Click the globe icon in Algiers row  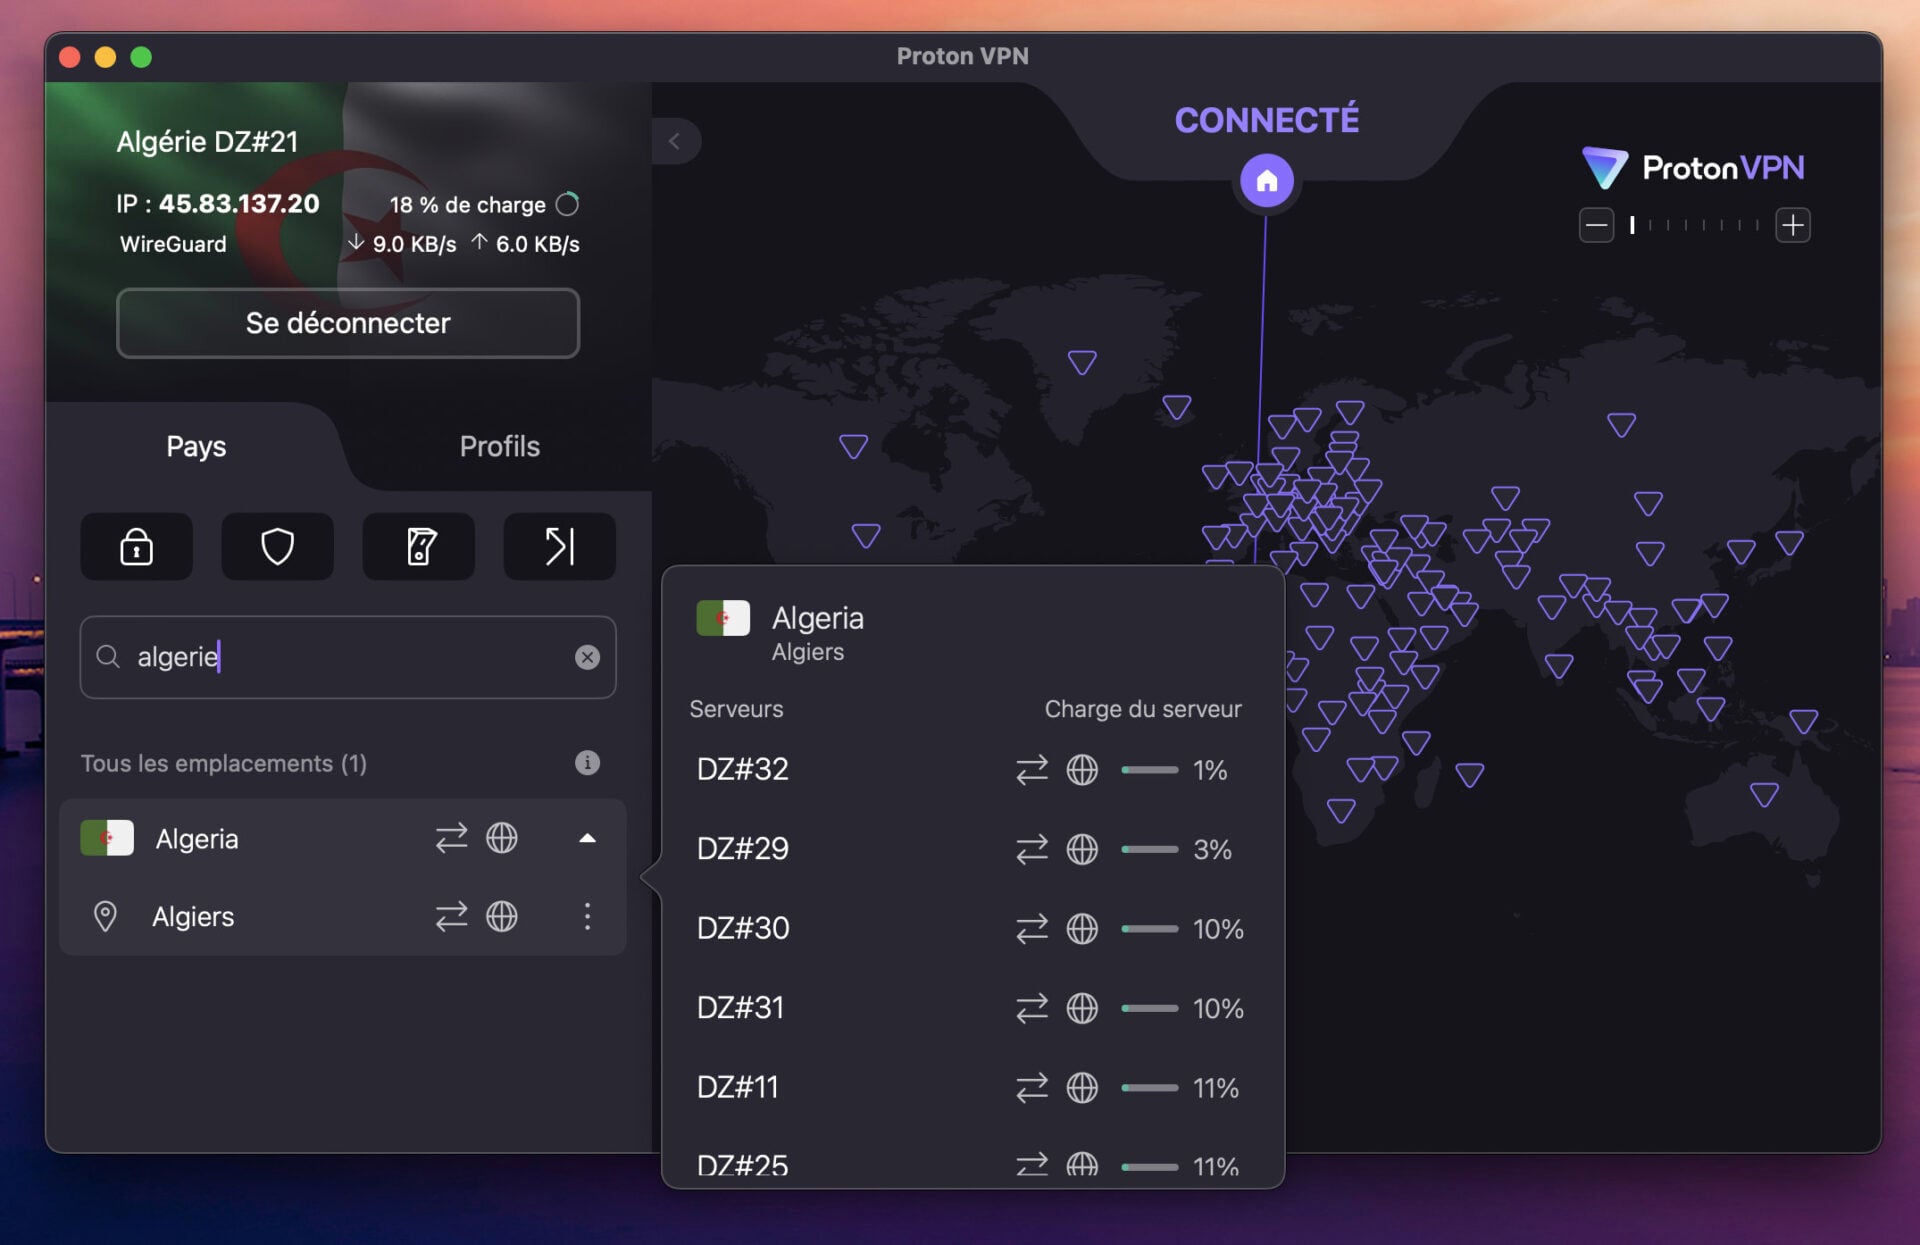502,916
